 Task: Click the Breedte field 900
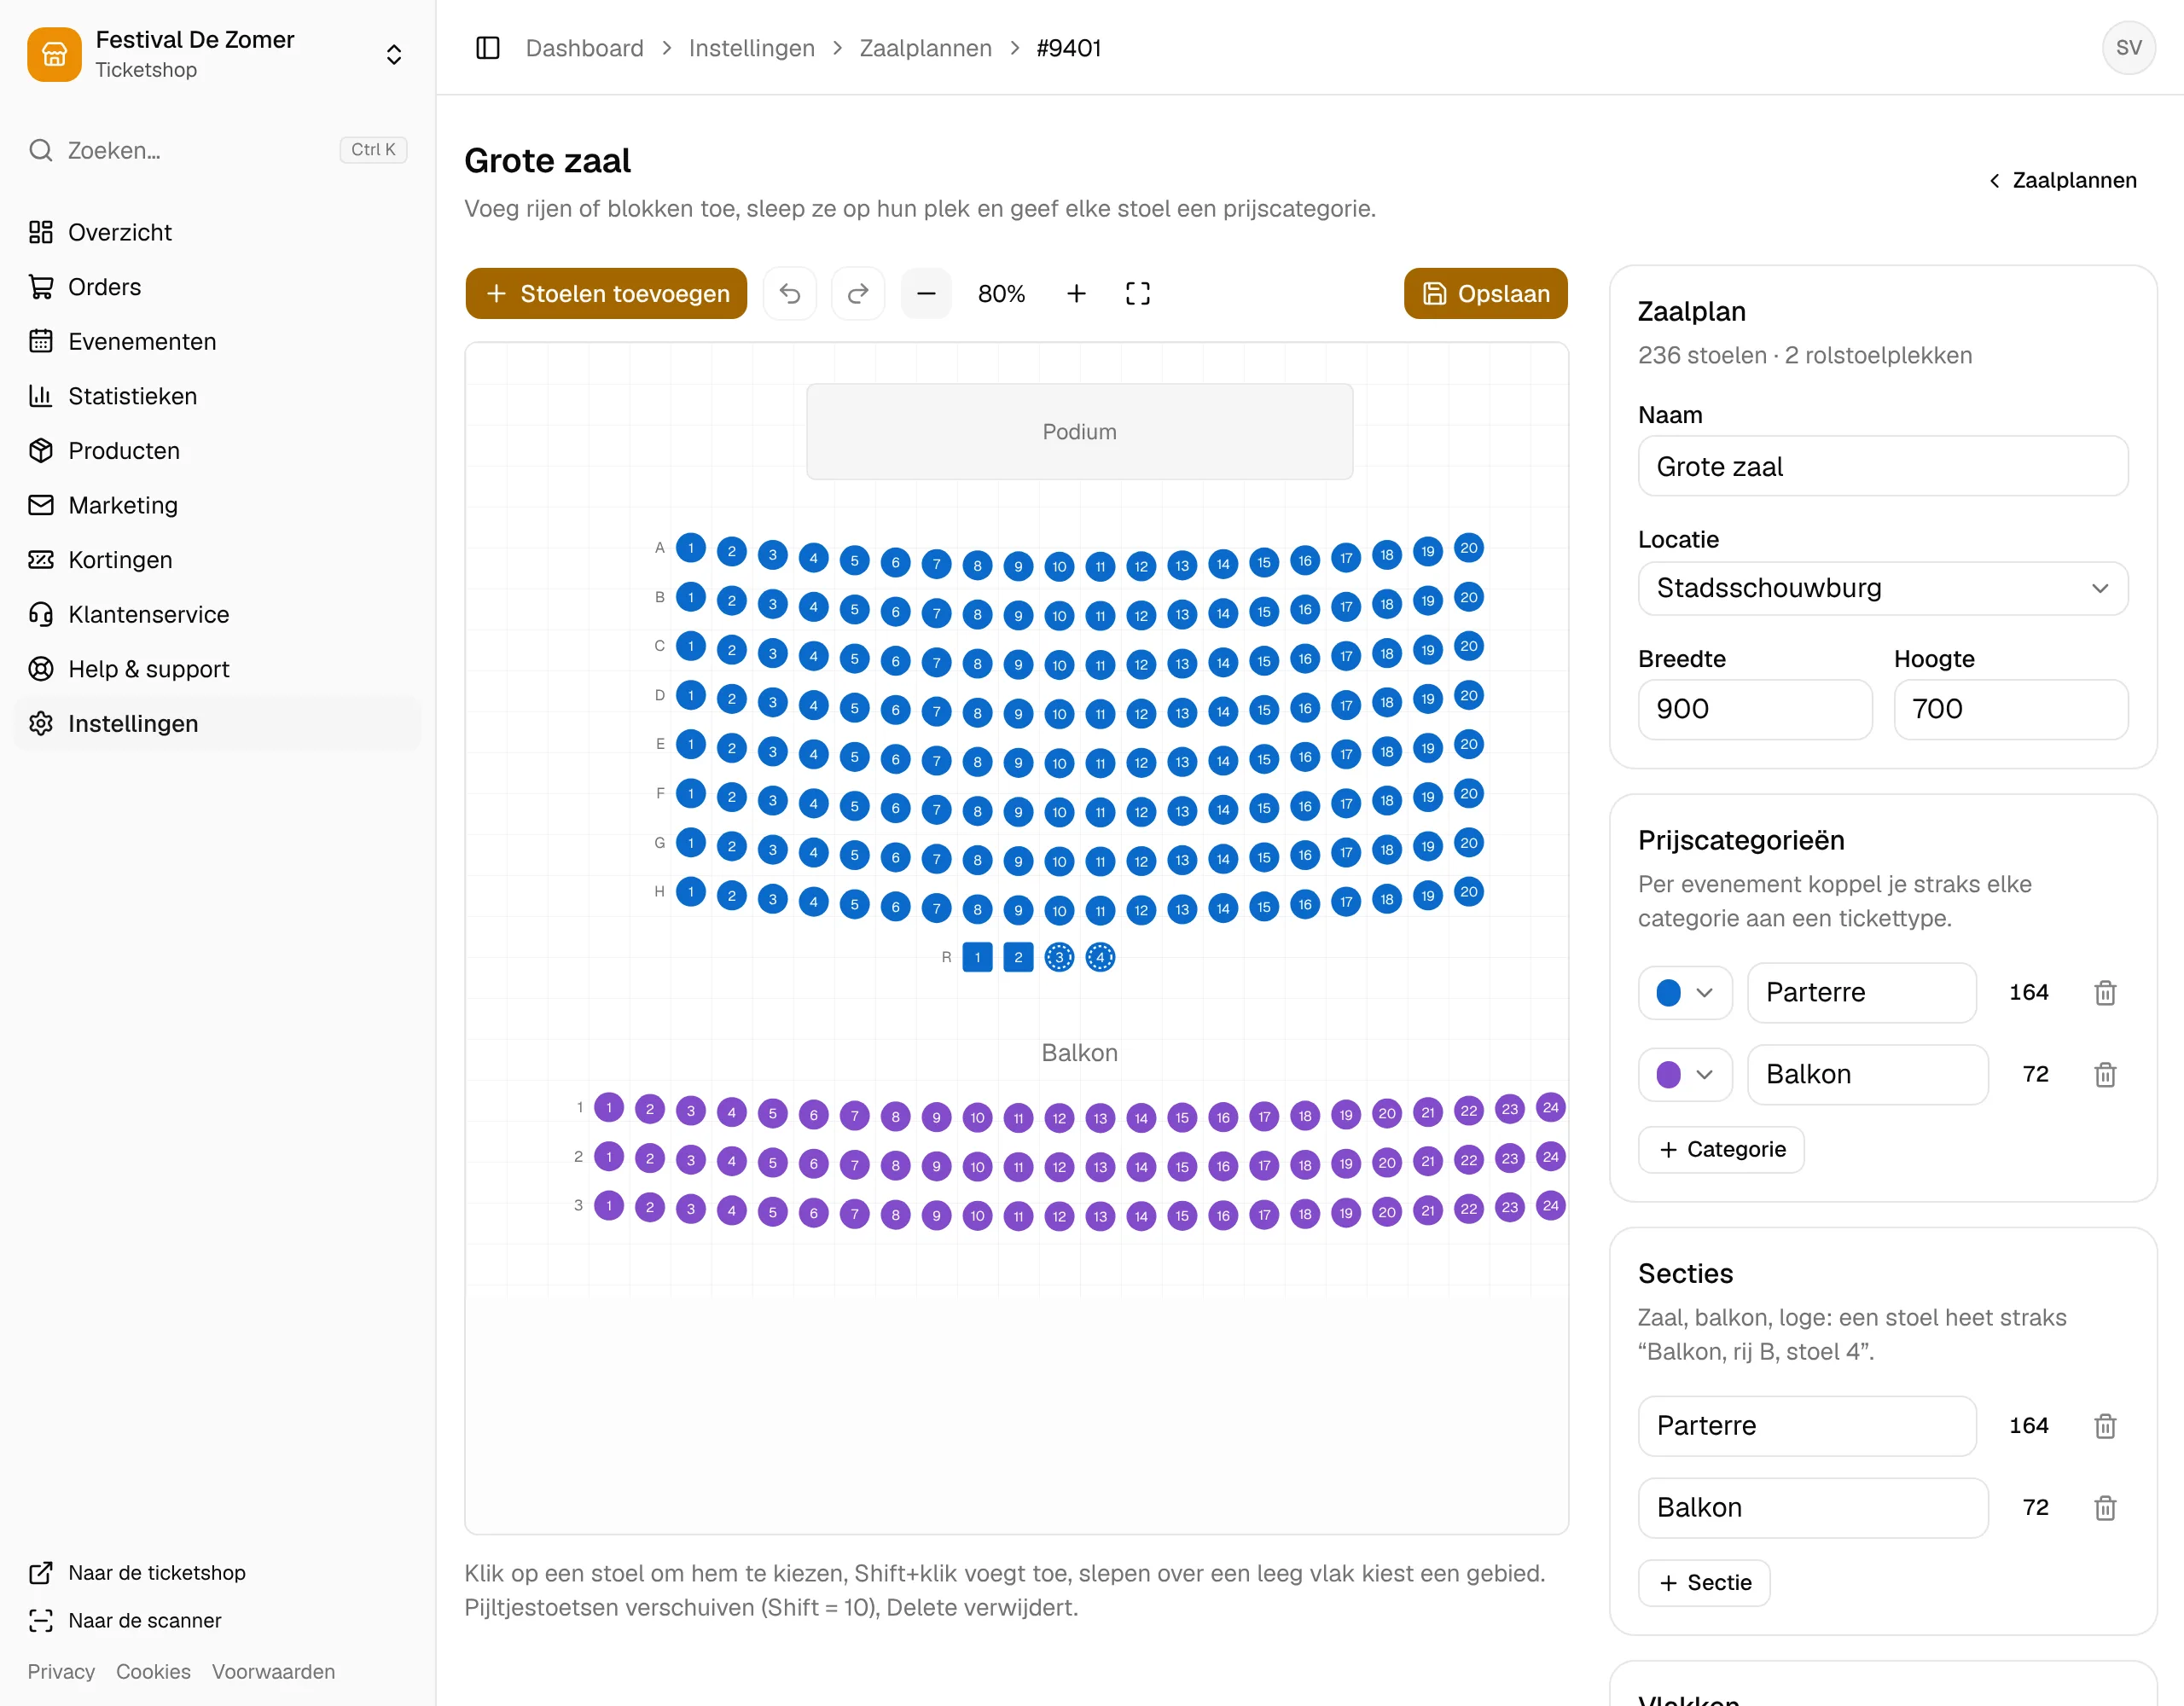click(1754, 709)
